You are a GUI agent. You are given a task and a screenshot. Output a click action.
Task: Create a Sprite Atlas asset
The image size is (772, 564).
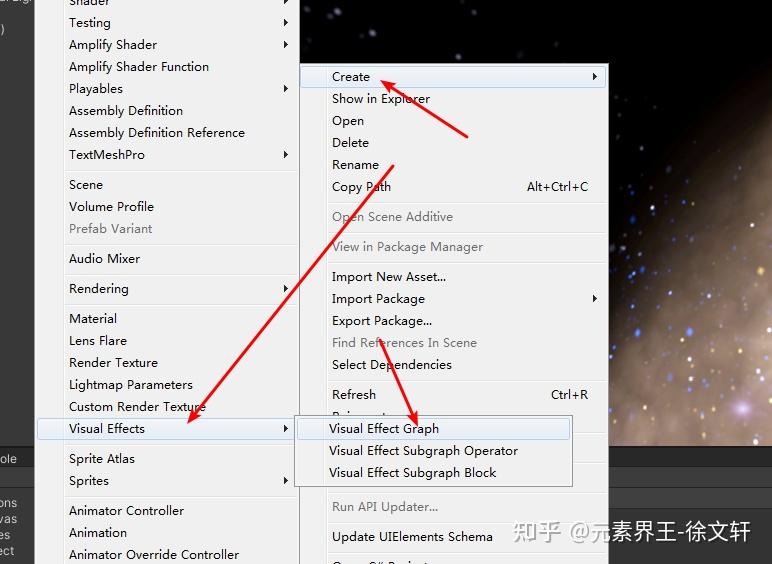[x=167, y=459]
